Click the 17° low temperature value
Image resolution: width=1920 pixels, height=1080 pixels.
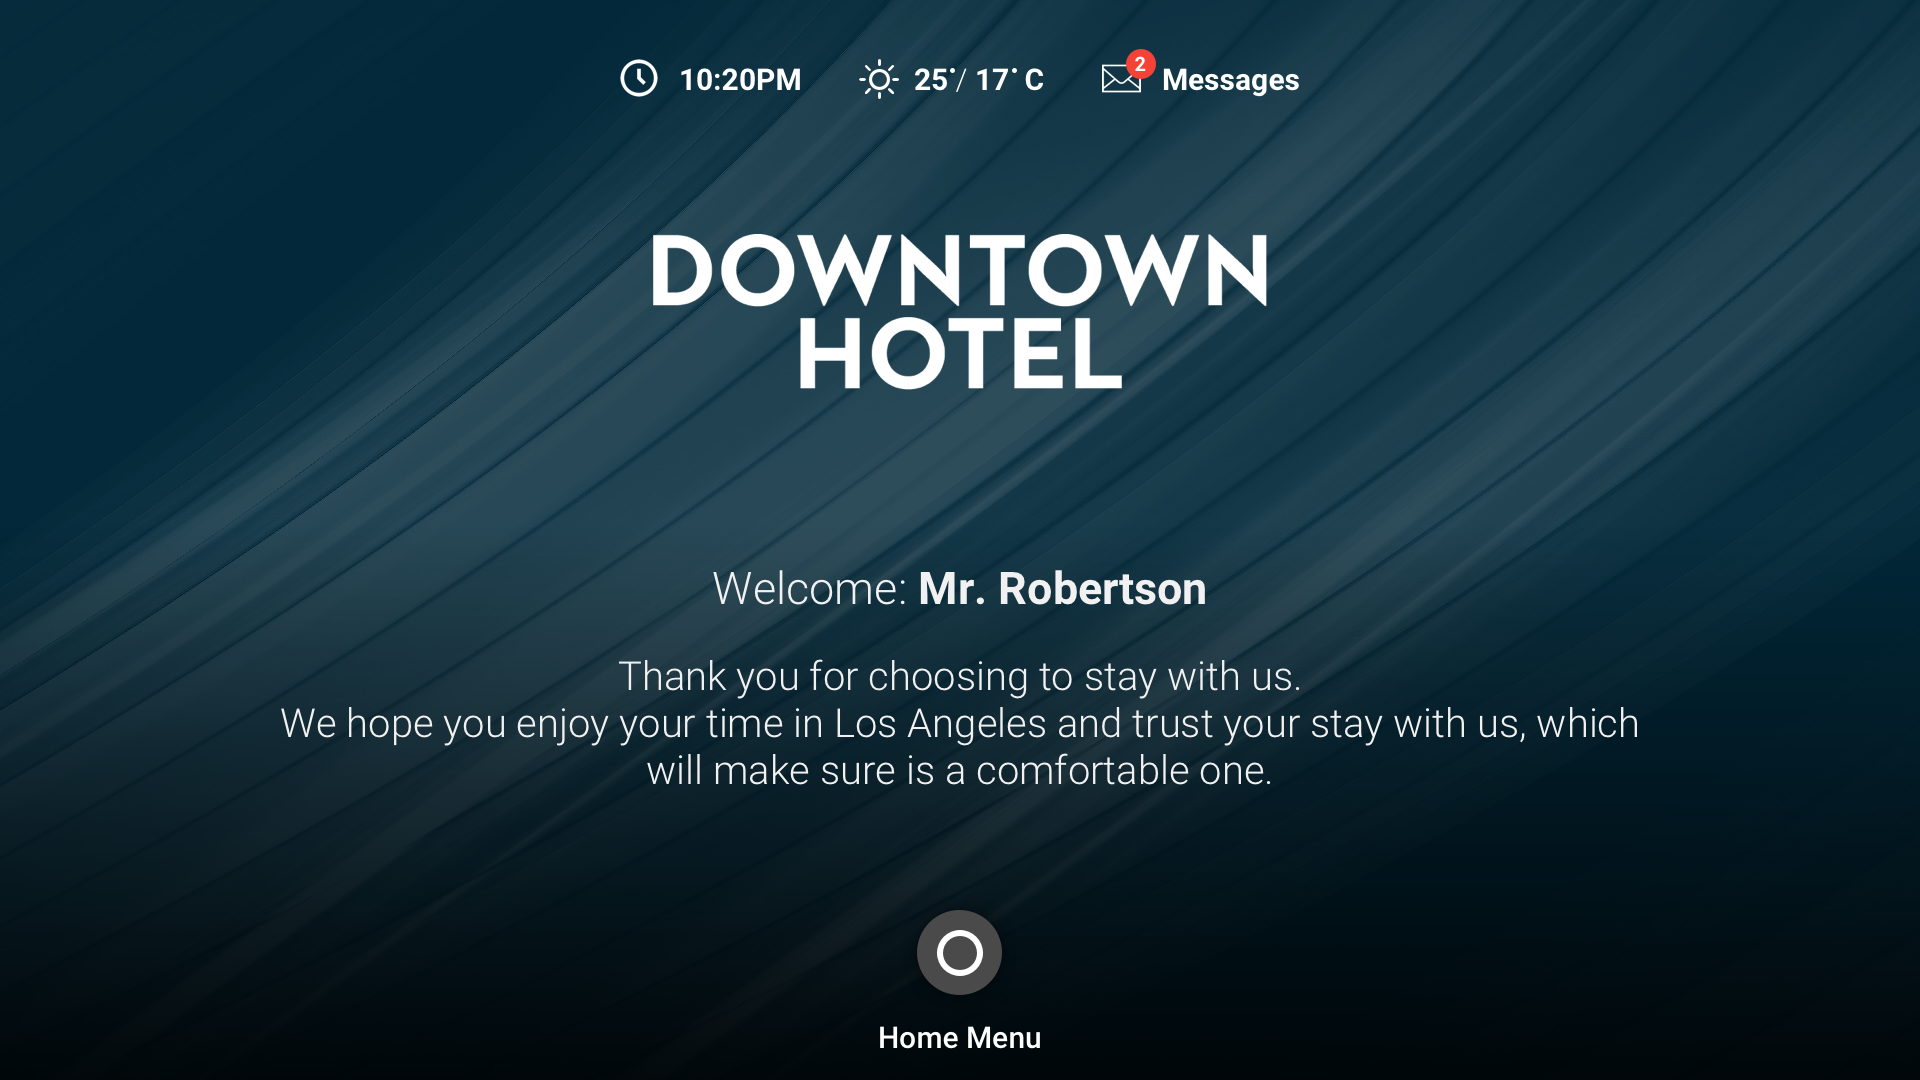click(996, 80)
